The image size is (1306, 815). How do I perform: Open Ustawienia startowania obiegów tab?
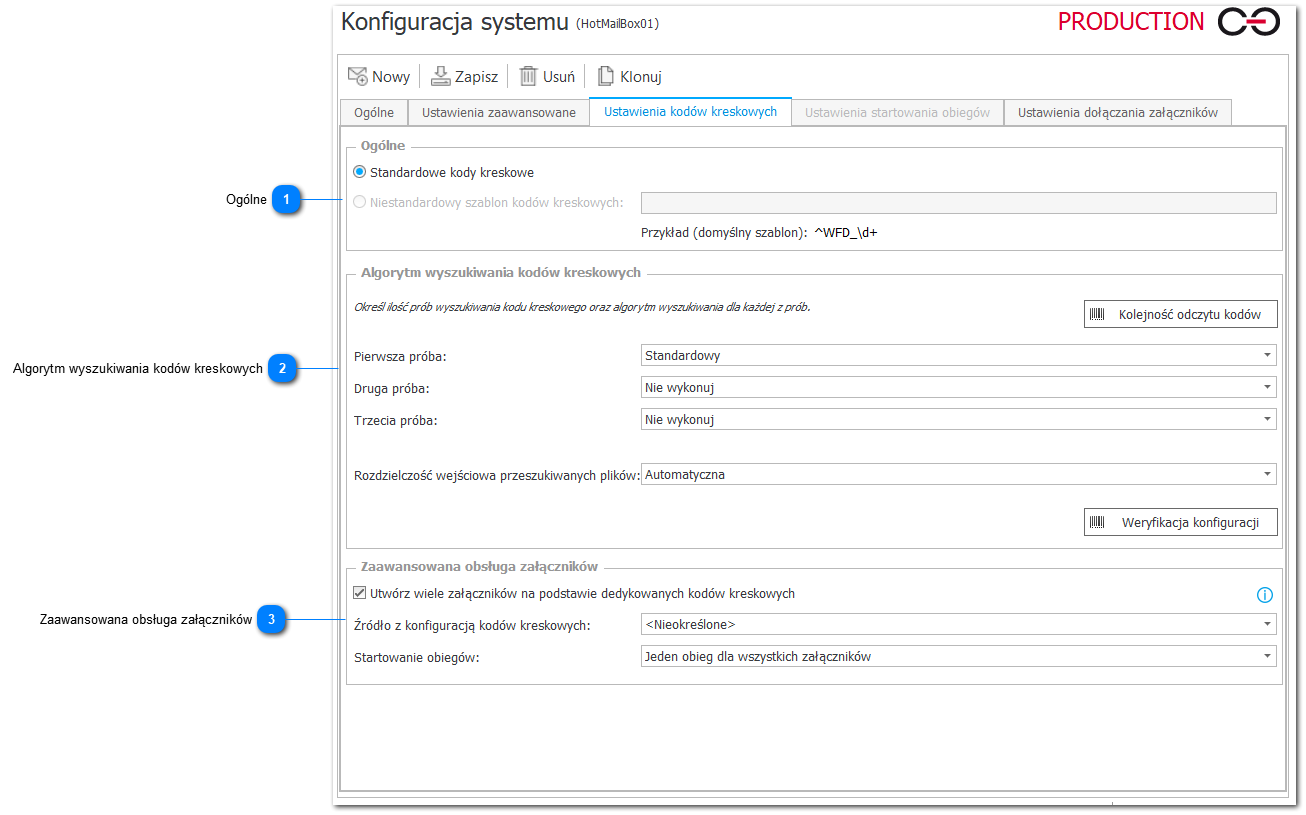coord(897,112)
